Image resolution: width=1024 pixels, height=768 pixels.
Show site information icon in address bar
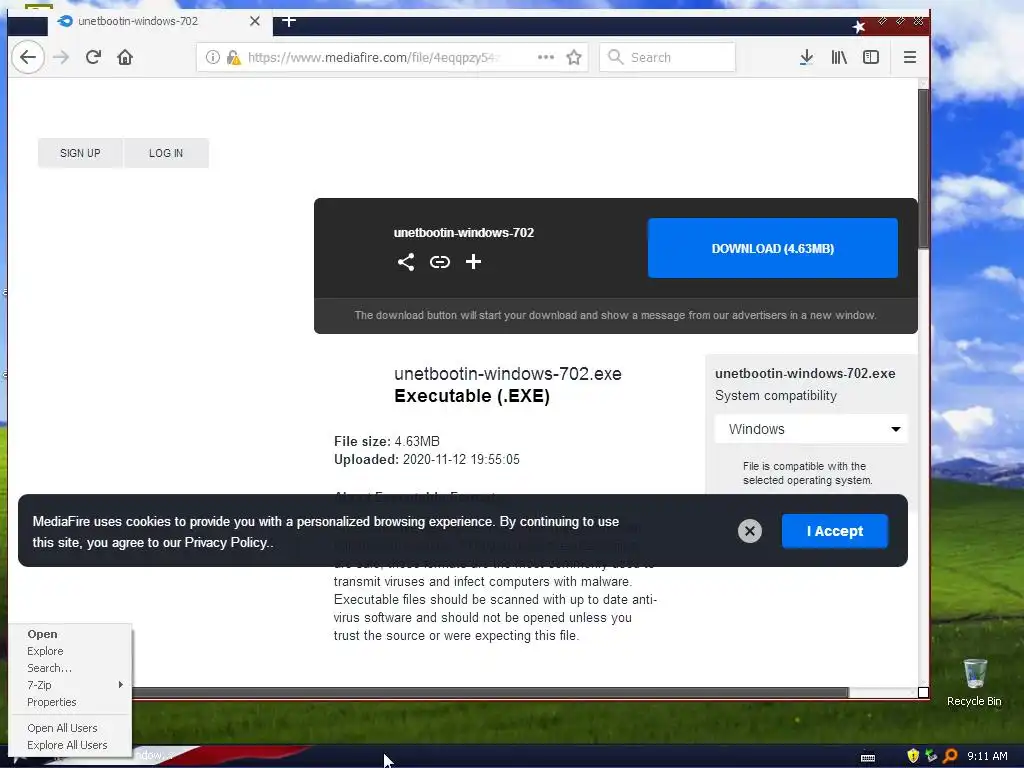pos(213,57)
